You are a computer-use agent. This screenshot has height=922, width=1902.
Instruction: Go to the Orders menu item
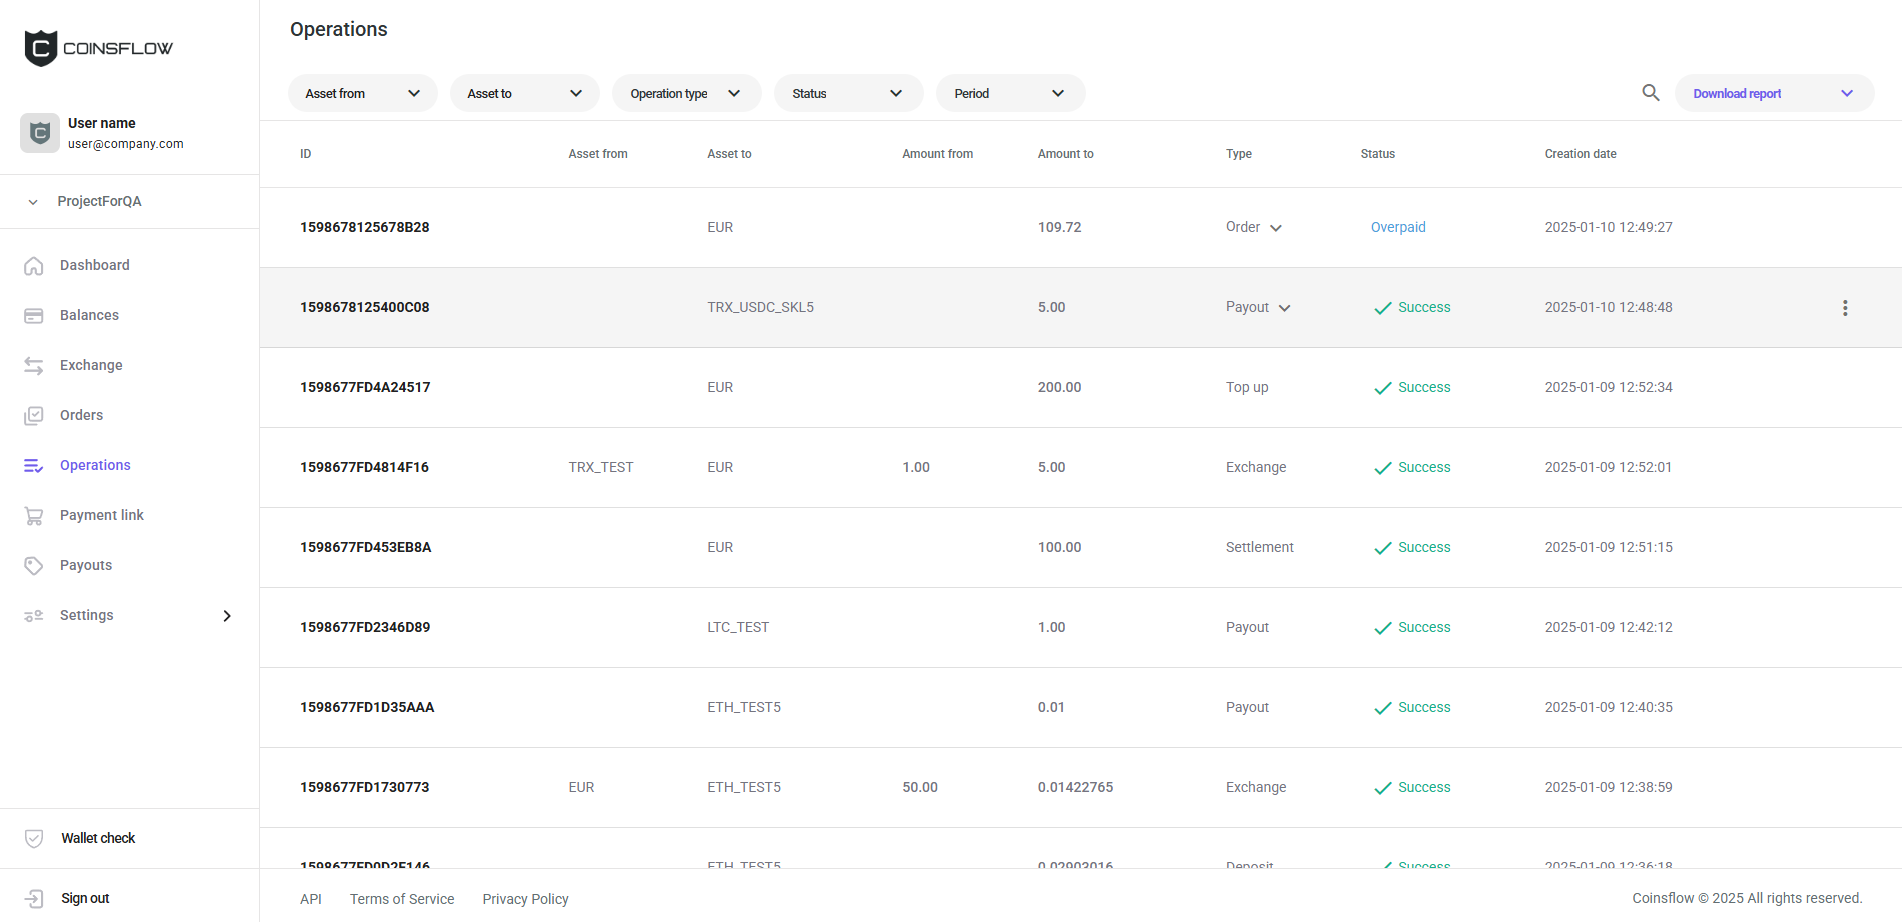(81, 415)
